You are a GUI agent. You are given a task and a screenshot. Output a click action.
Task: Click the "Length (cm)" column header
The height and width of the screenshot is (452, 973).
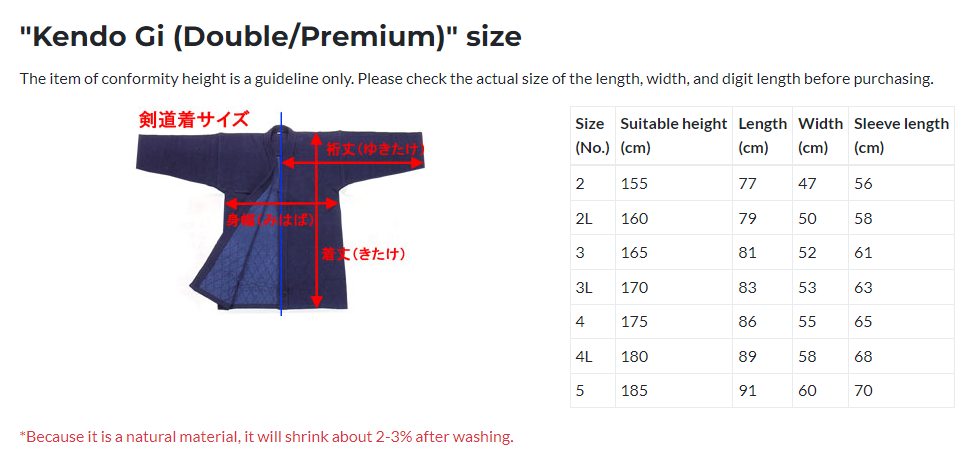(x=762, y=135)
